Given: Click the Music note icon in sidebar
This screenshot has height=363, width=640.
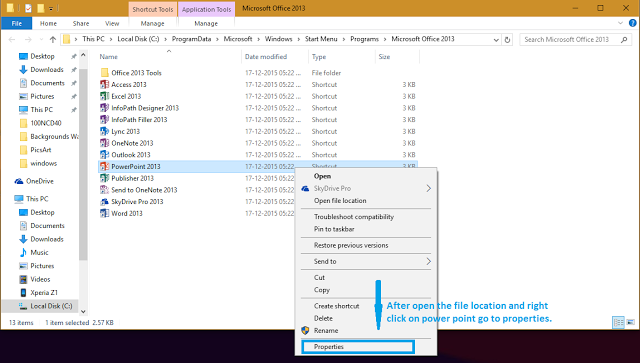Looking at the screenshot, I should pos(23,253).
